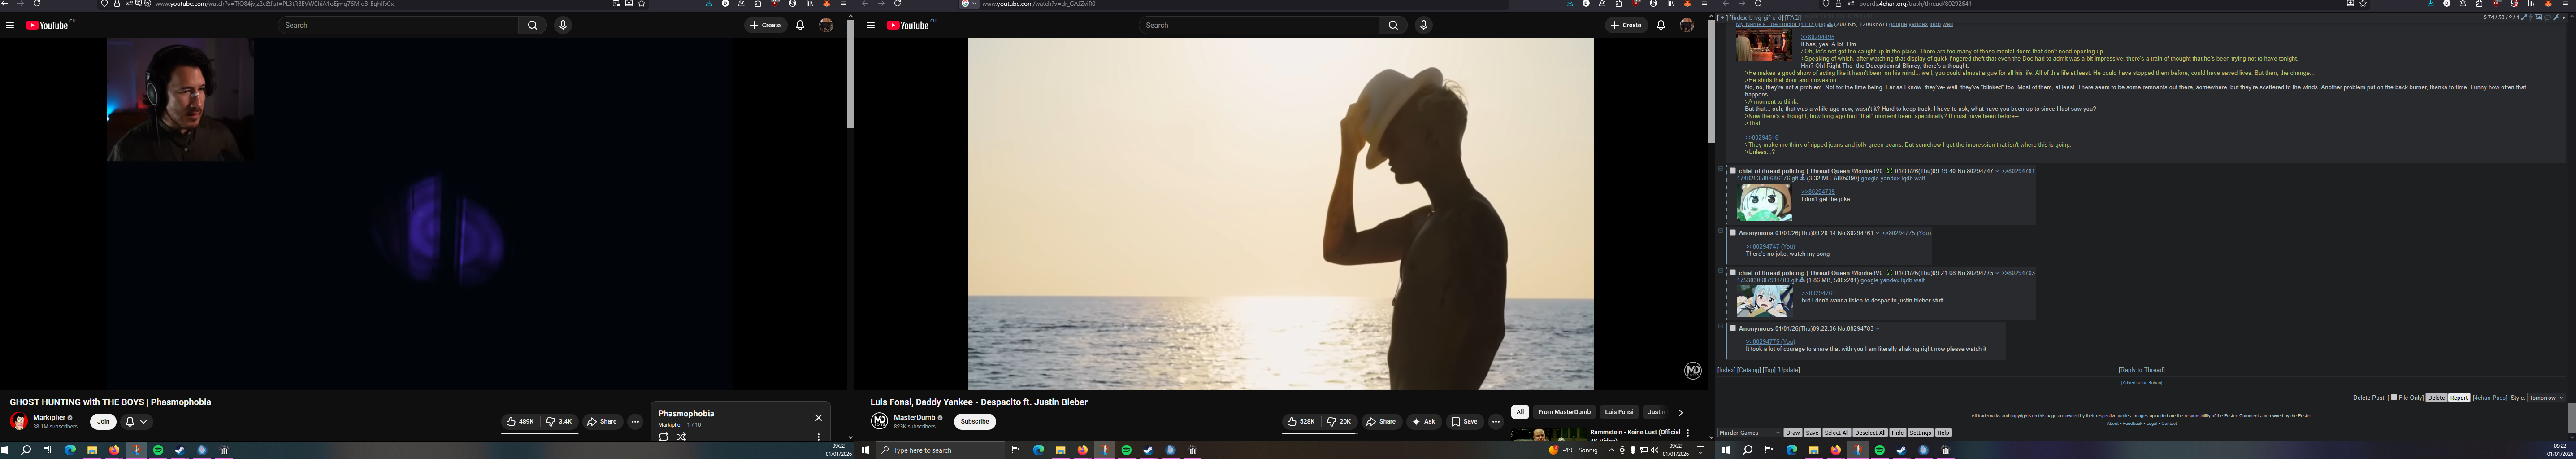Start voice search in Despacito YouTube window

click(1424, 25)
